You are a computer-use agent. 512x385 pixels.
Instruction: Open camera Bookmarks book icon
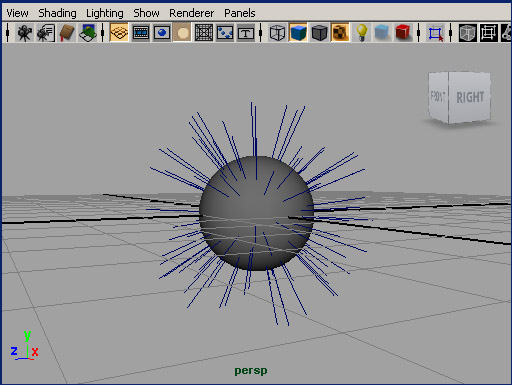click(x=67, y=33)
